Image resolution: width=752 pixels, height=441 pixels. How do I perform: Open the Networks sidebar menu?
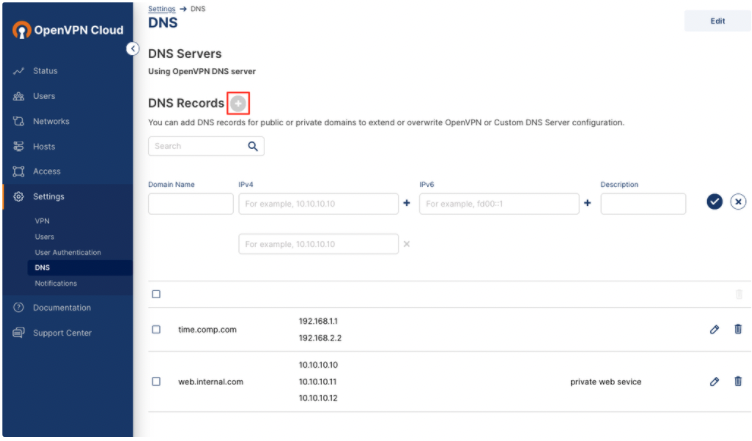[51, 121]
